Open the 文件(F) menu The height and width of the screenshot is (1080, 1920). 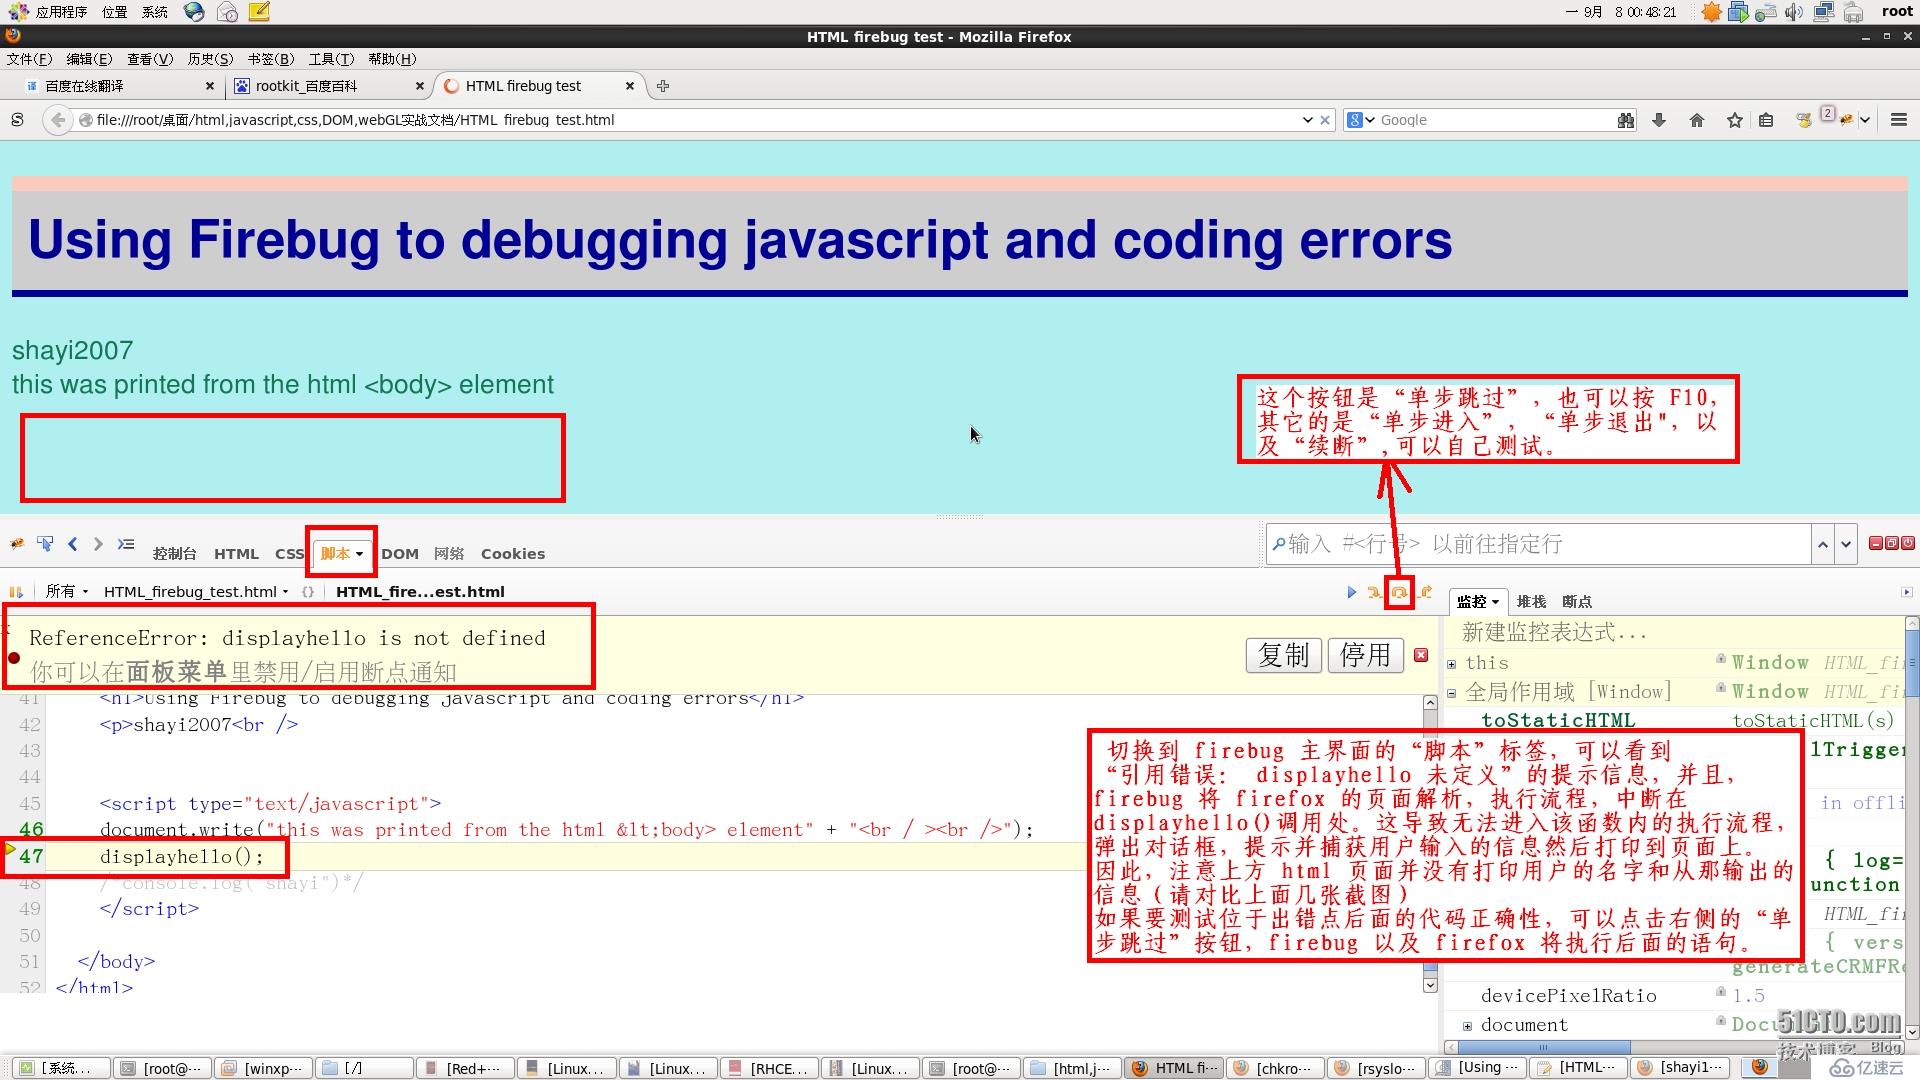point(29,59)
